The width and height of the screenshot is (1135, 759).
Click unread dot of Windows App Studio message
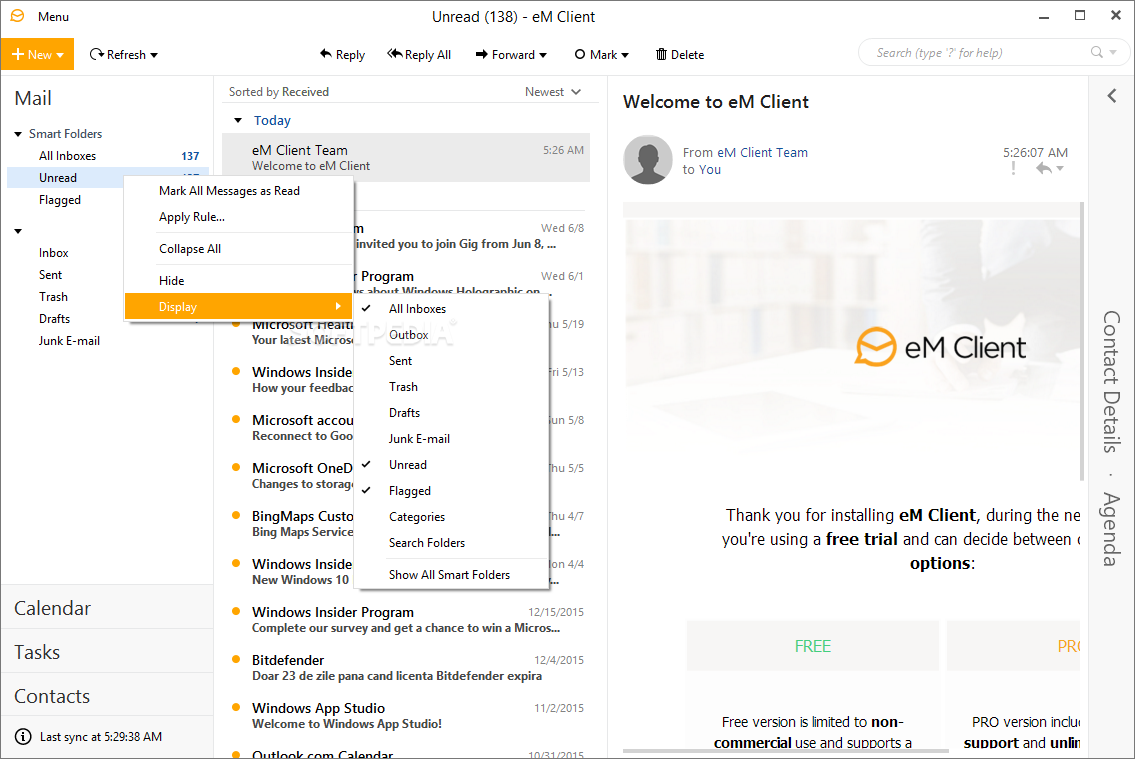236,707
